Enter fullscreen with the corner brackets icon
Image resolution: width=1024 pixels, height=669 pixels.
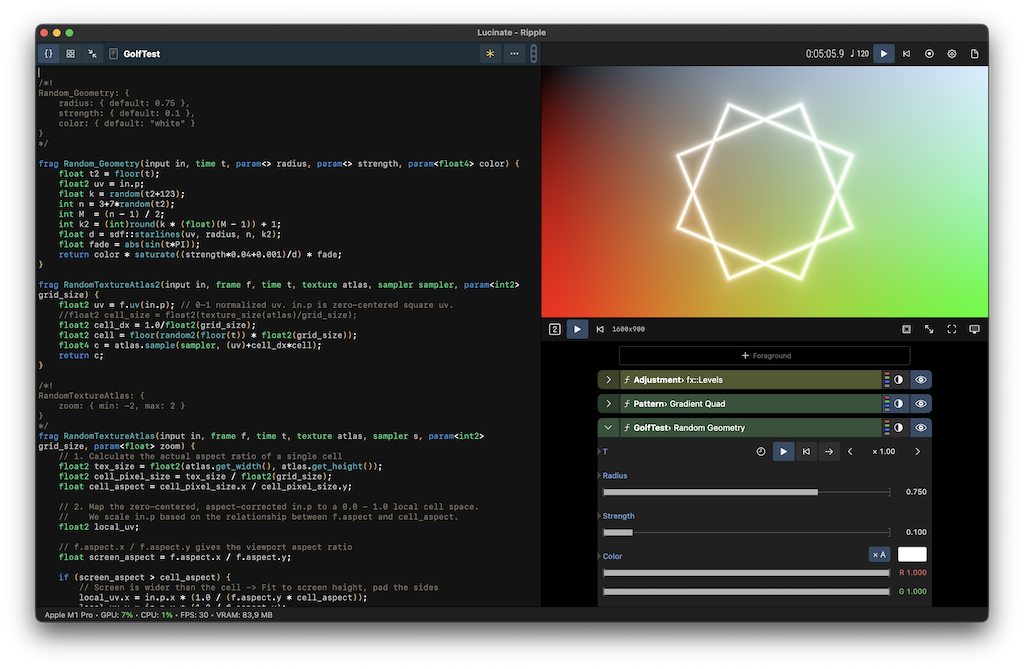pyautogui.click(x=952, y=329)
